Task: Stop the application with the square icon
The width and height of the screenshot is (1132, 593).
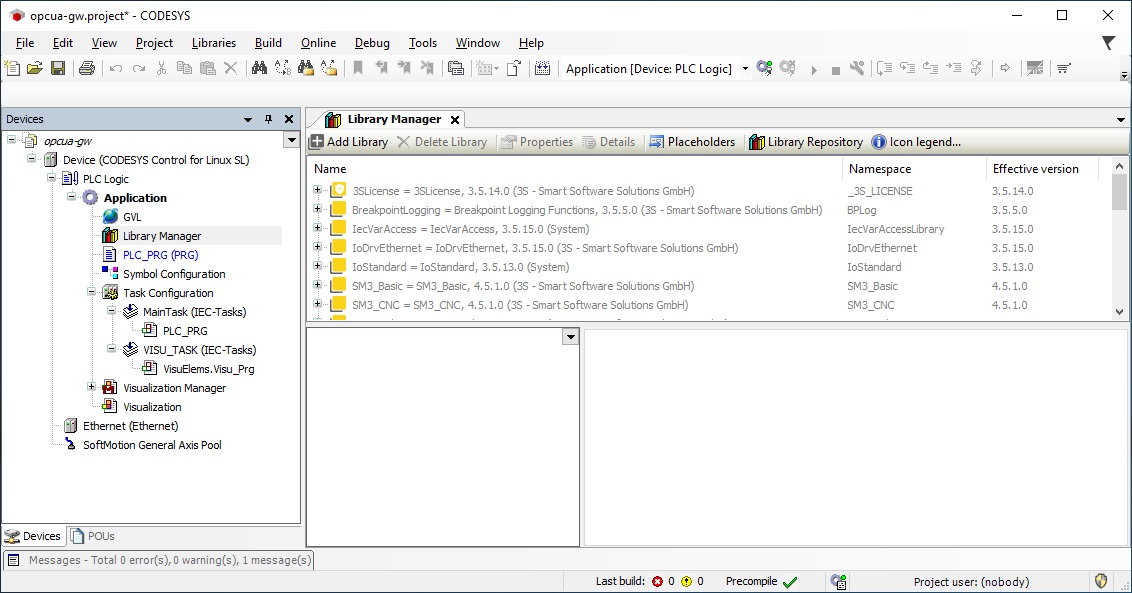Action: pyautogui.click(x=835, y=70)
